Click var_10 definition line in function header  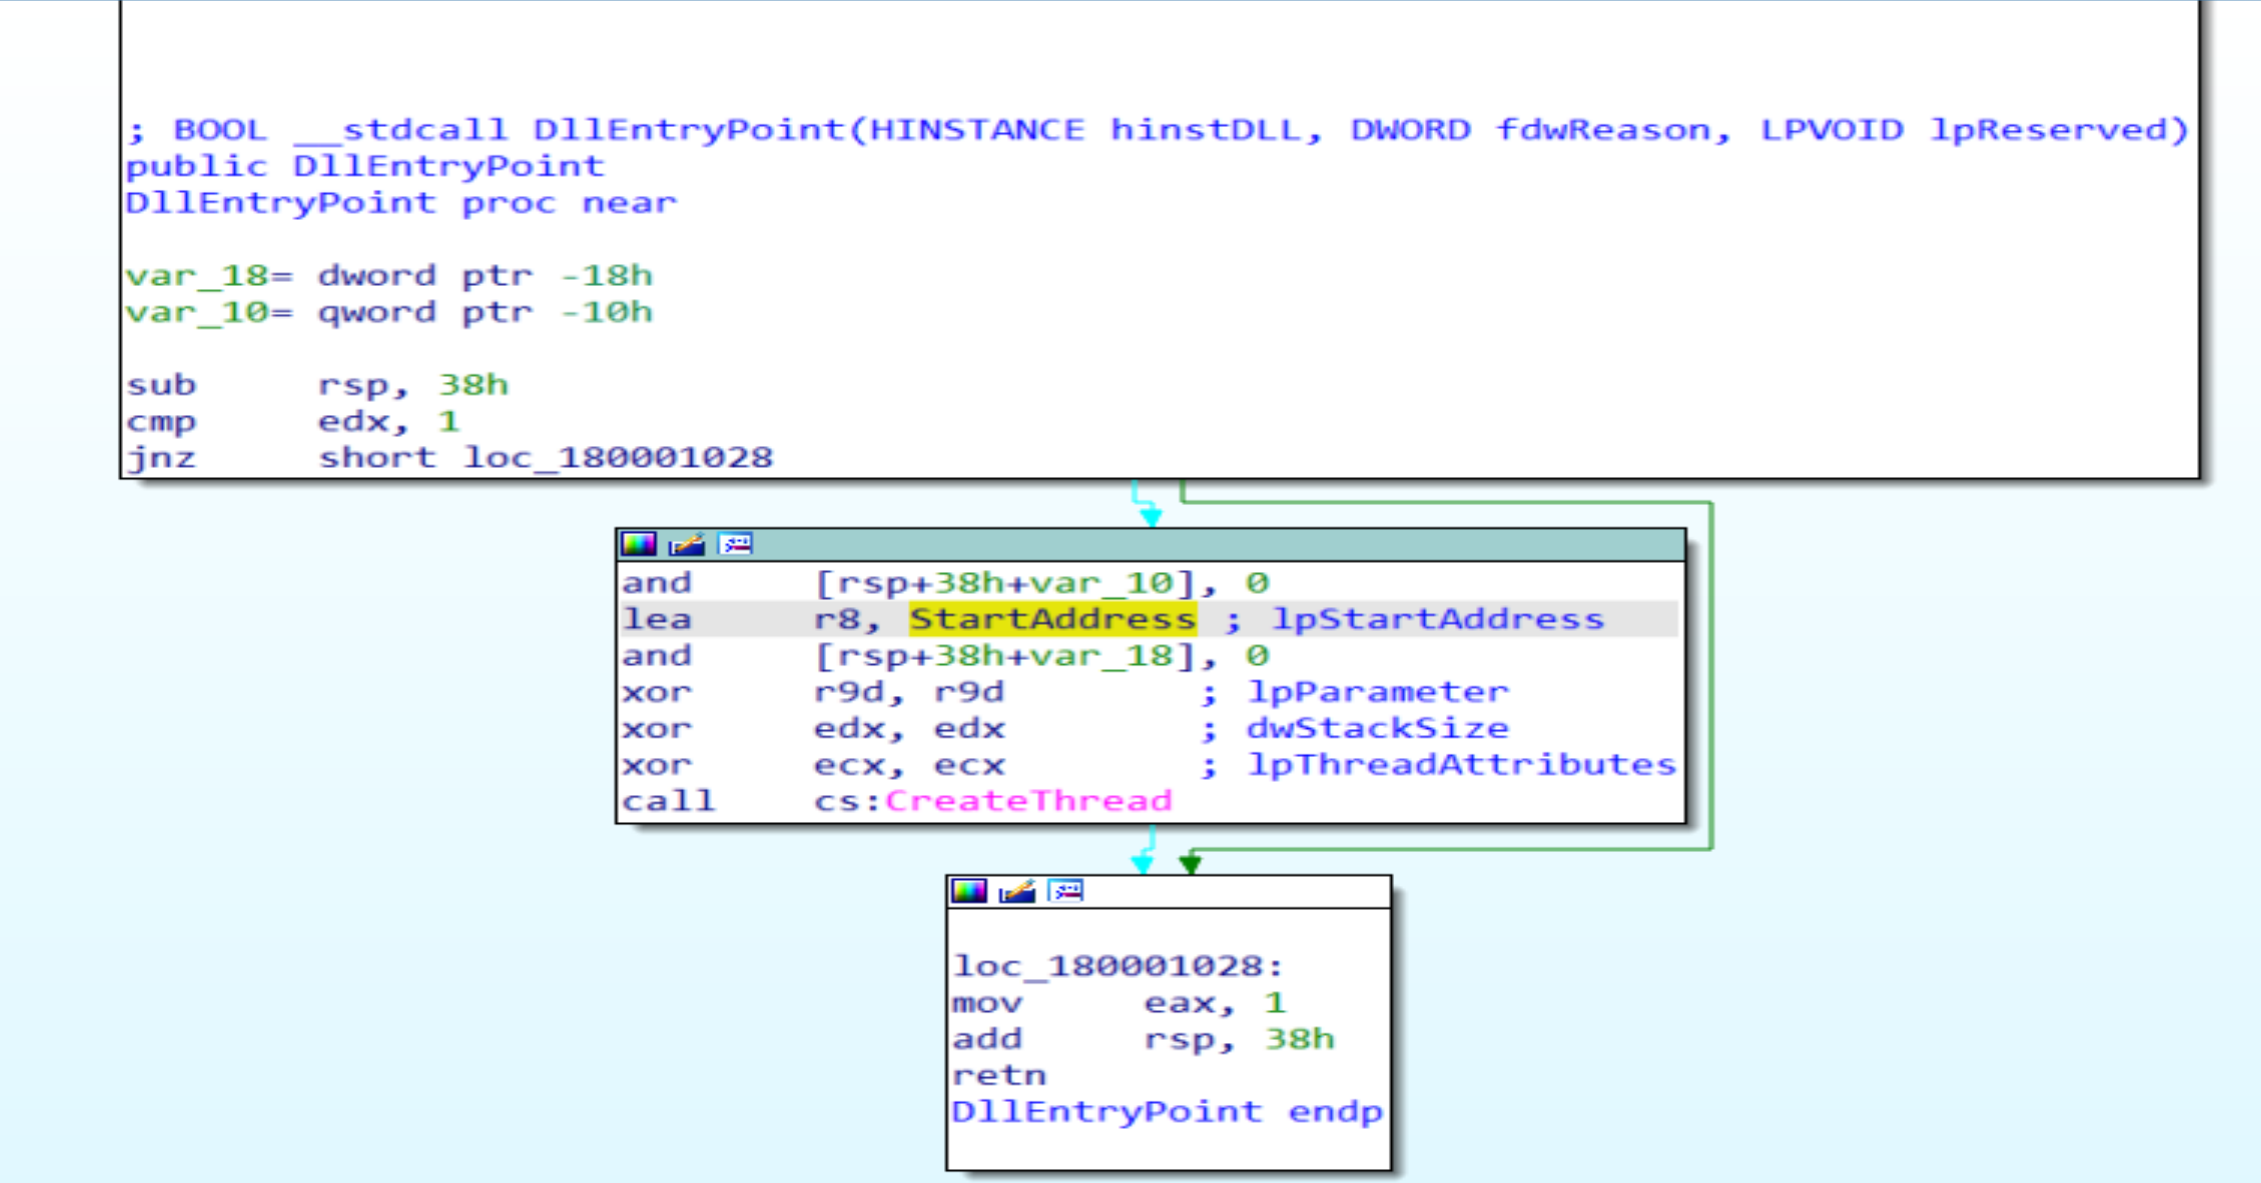click(x=389, y=313)
